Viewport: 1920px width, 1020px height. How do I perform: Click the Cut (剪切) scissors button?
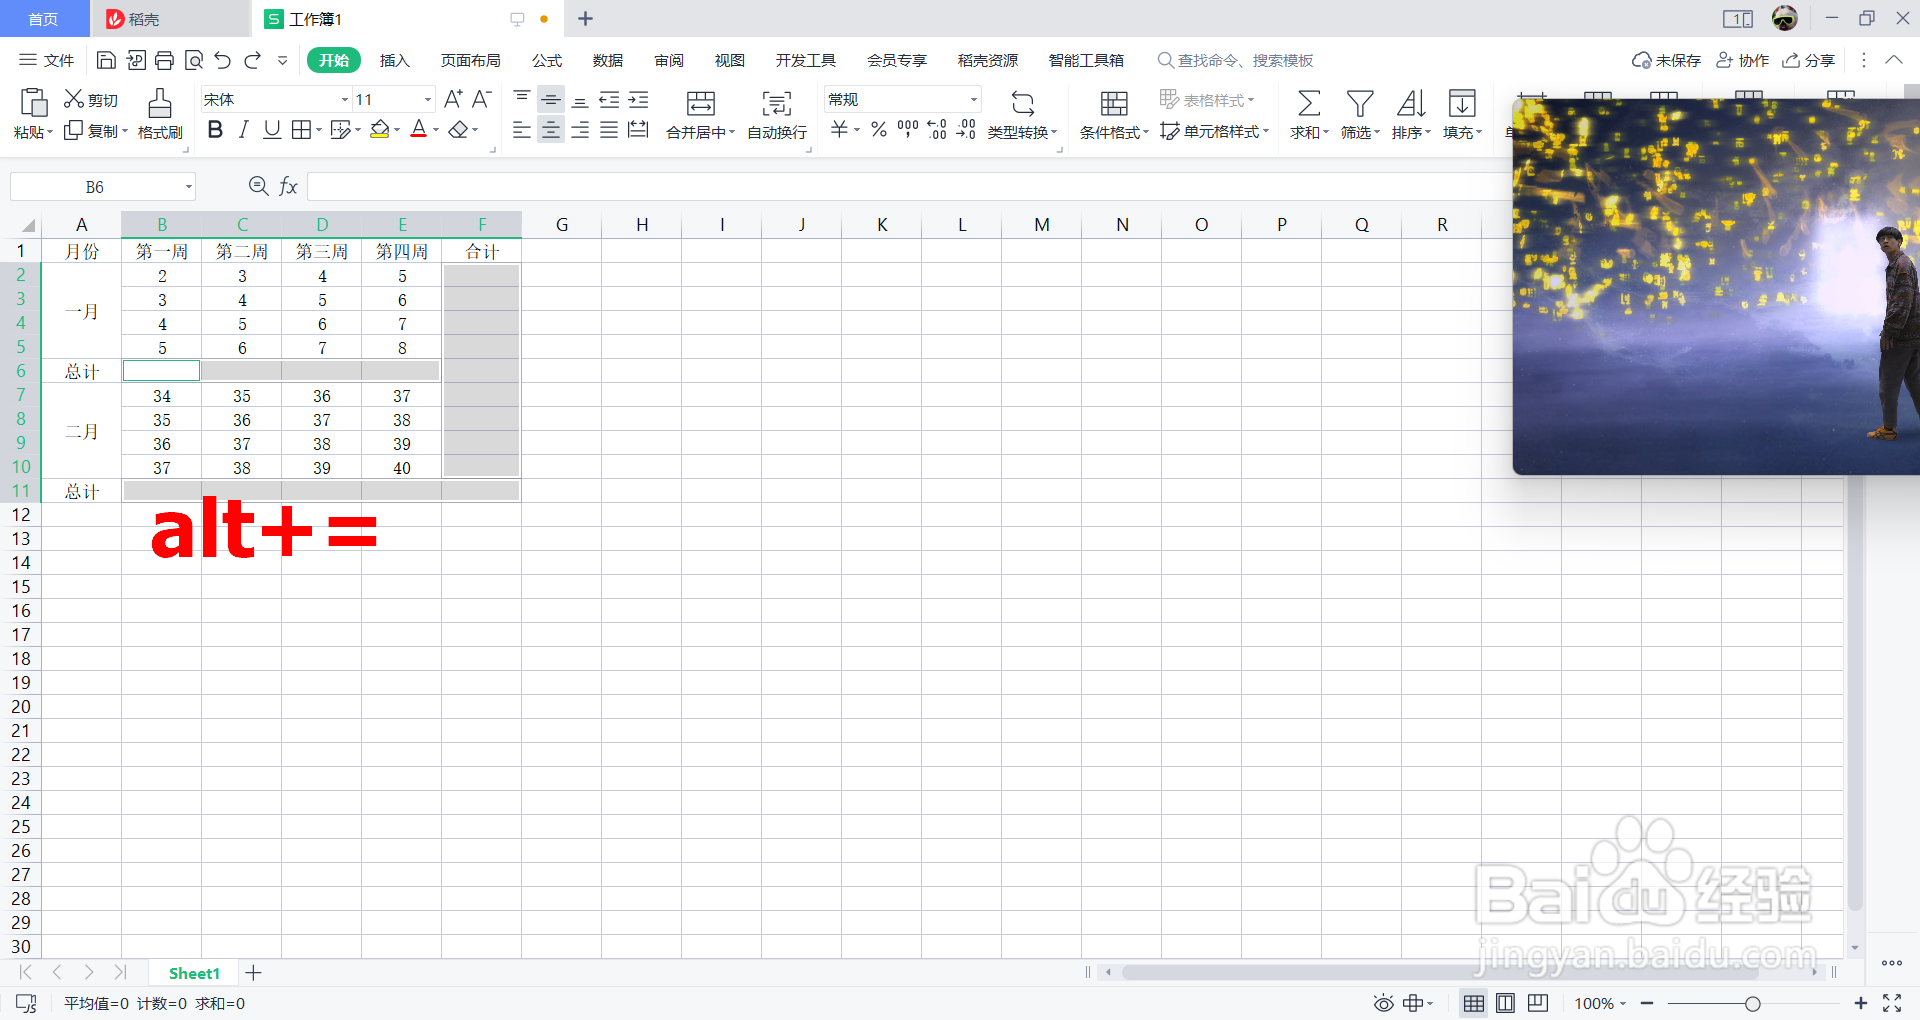pos(91,100)
